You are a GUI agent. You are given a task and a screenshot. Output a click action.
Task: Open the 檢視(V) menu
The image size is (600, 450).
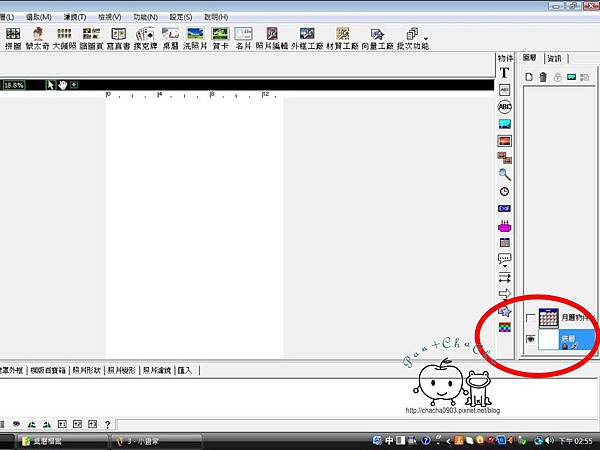point(109,17)
